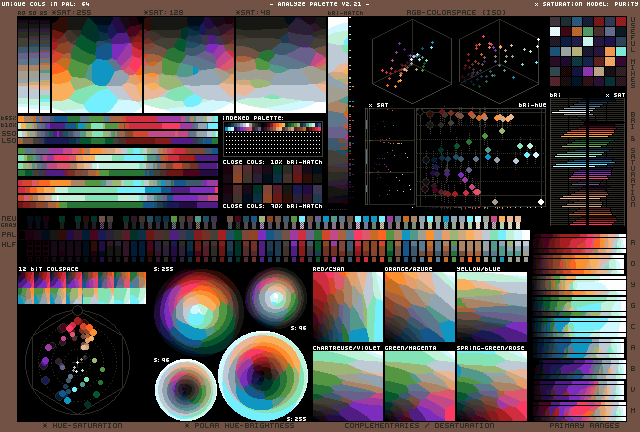Image resolution: width=640 pixels, height=432 pixels.
Task: Click the '×SAT: 48' heading
Action: pos(253,13)
